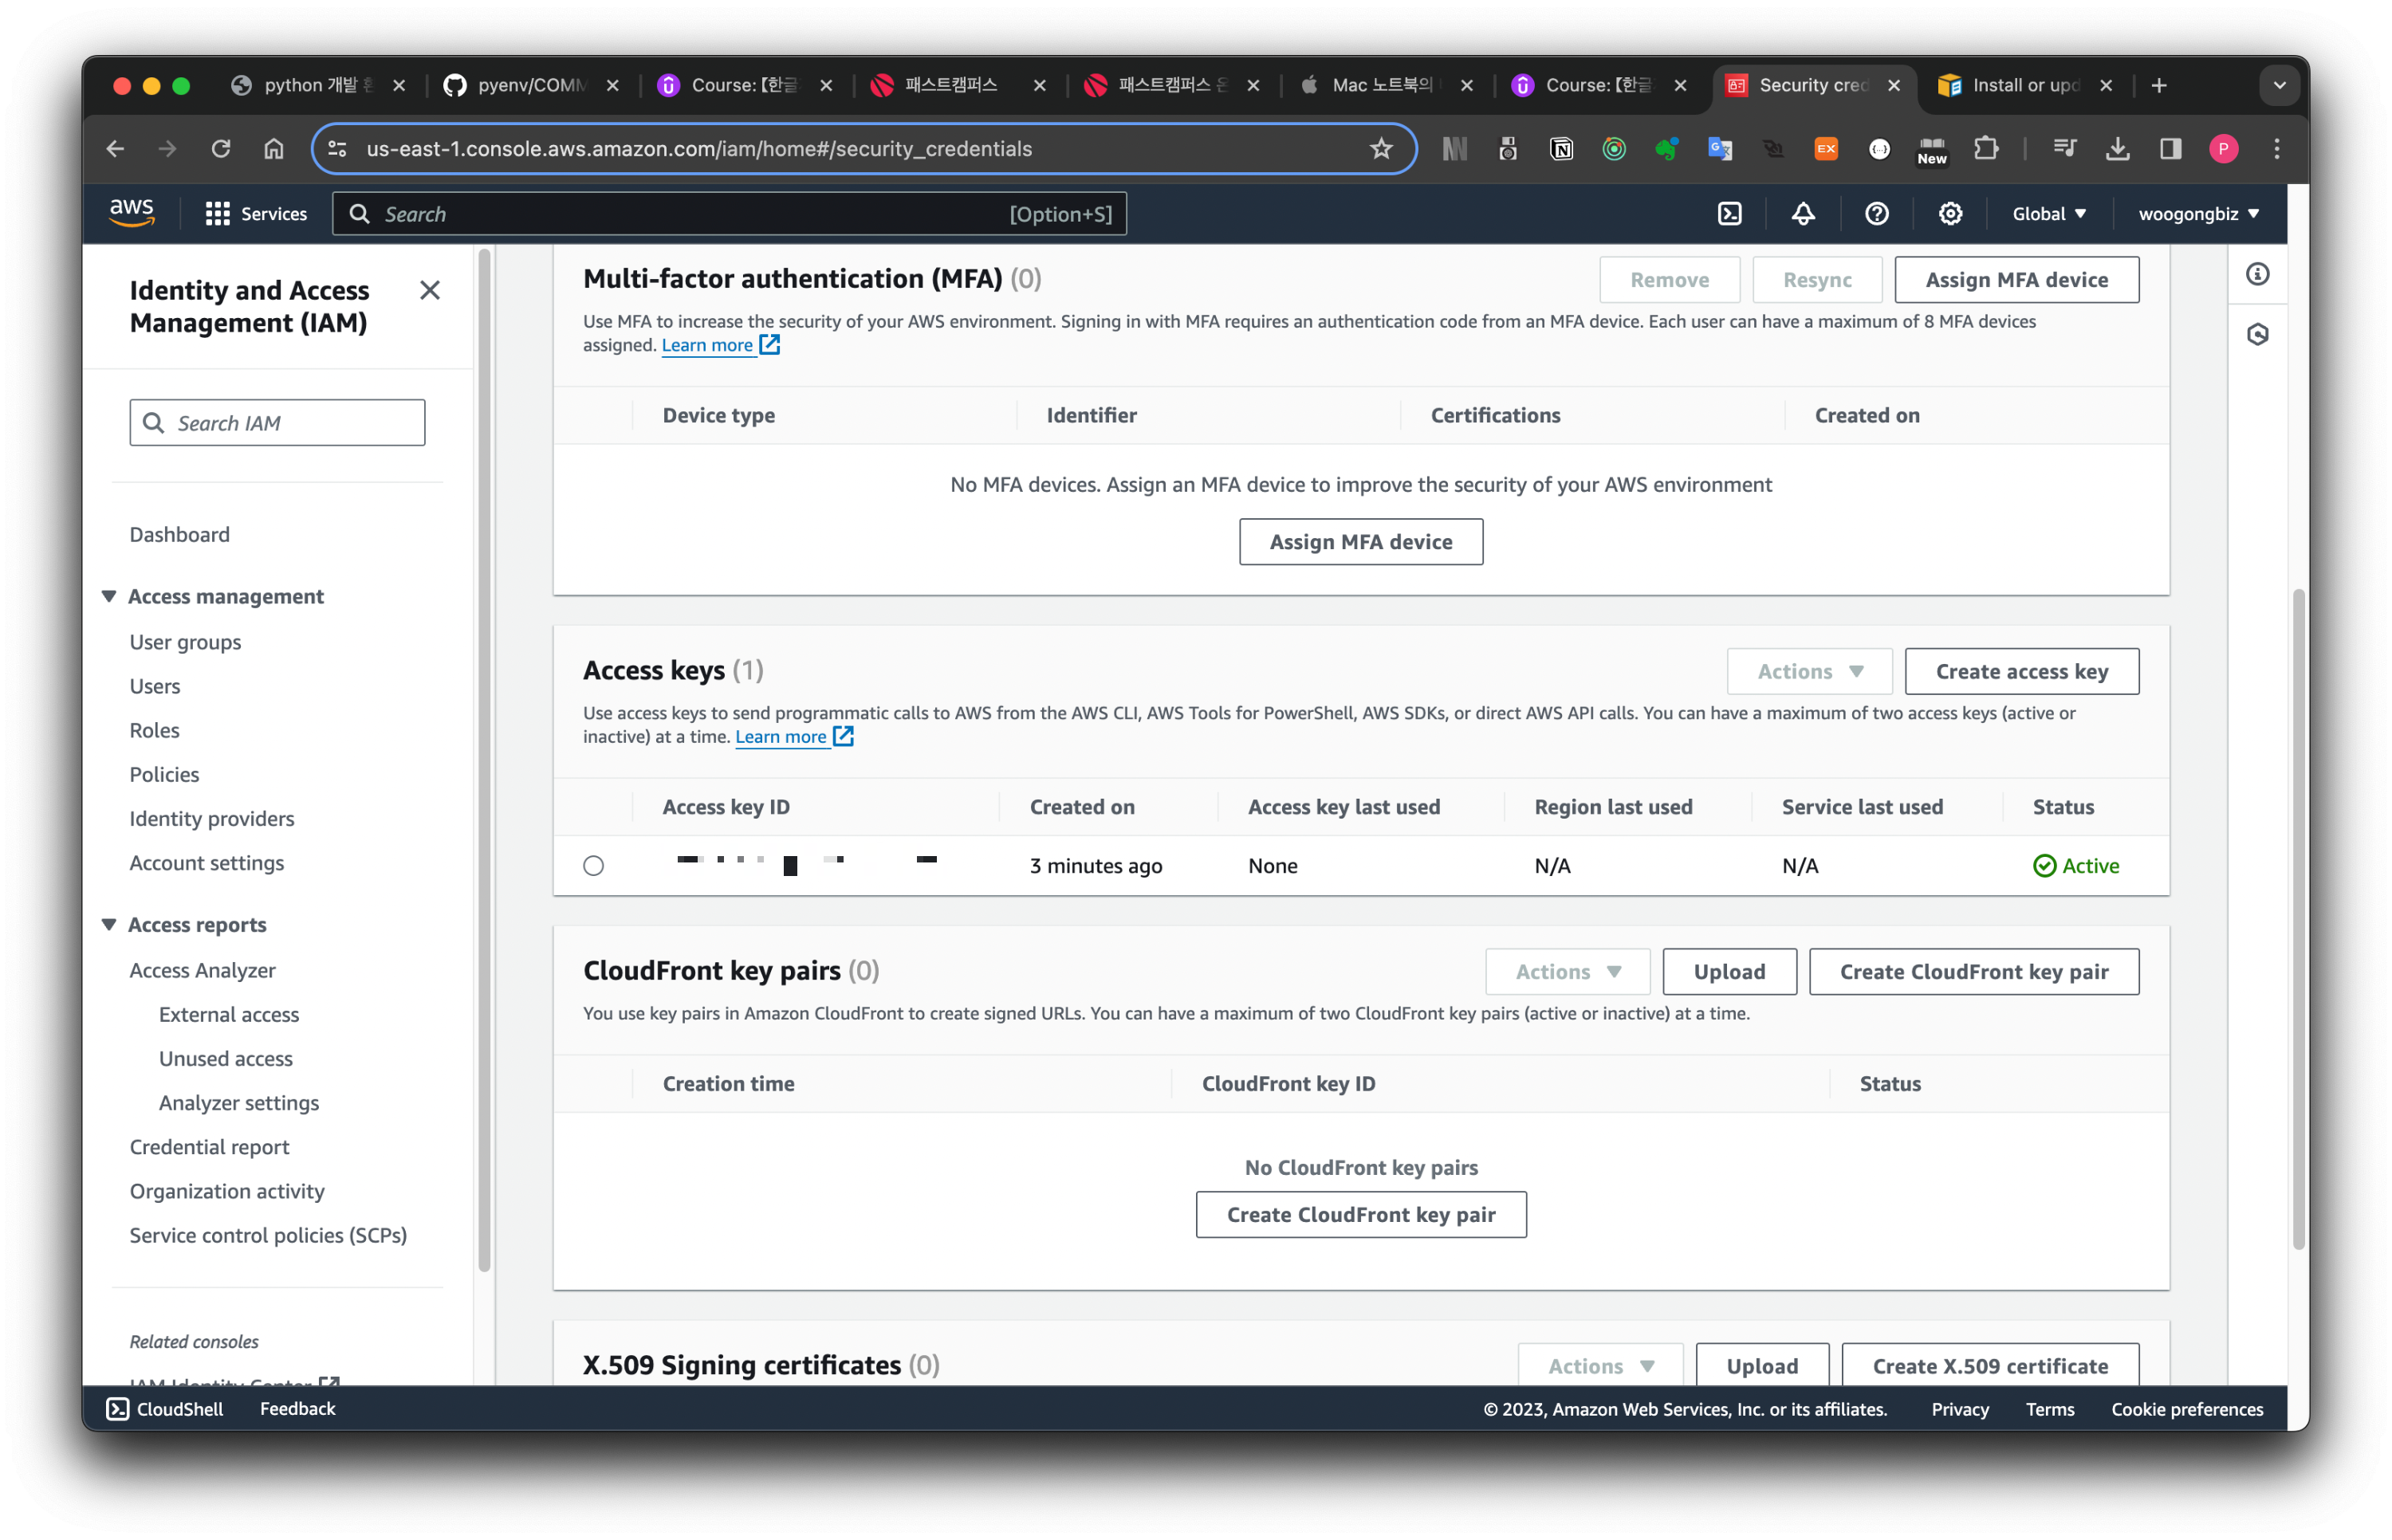Image resolution: width=2392 pixels, height=1540 pixels.
Task: Click the notifications bell icon
Action: pos(1802,213)
